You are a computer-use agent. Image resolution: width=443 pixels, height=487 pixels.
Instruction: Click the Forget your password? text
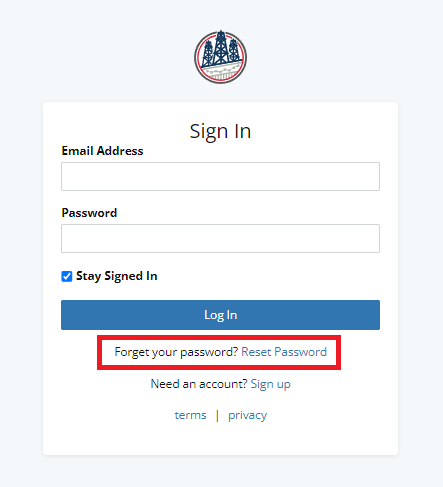176,352
